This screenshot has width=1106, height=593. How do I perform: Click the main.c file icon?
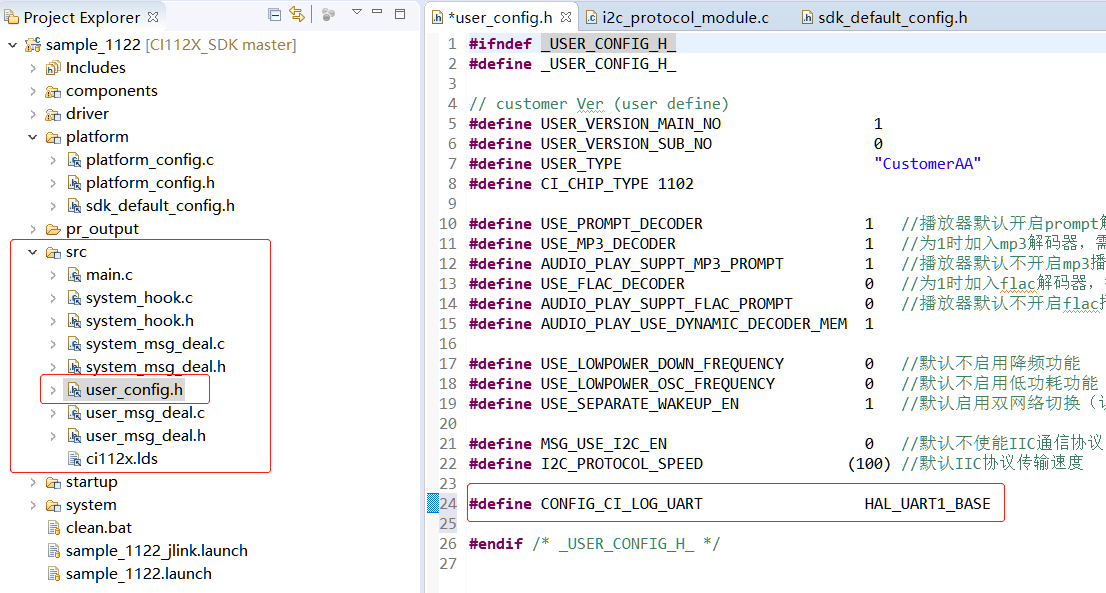click(x=74, y=276)
